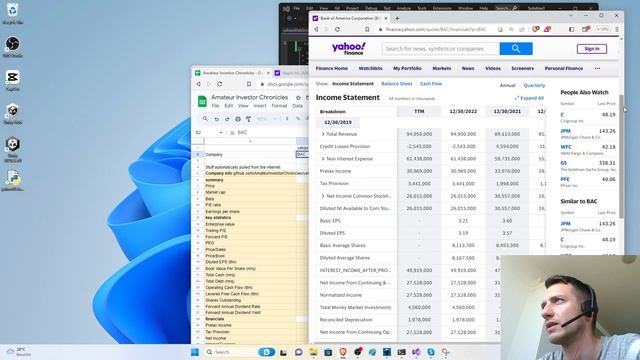Expand the Total Revenue row

point(323,134)
